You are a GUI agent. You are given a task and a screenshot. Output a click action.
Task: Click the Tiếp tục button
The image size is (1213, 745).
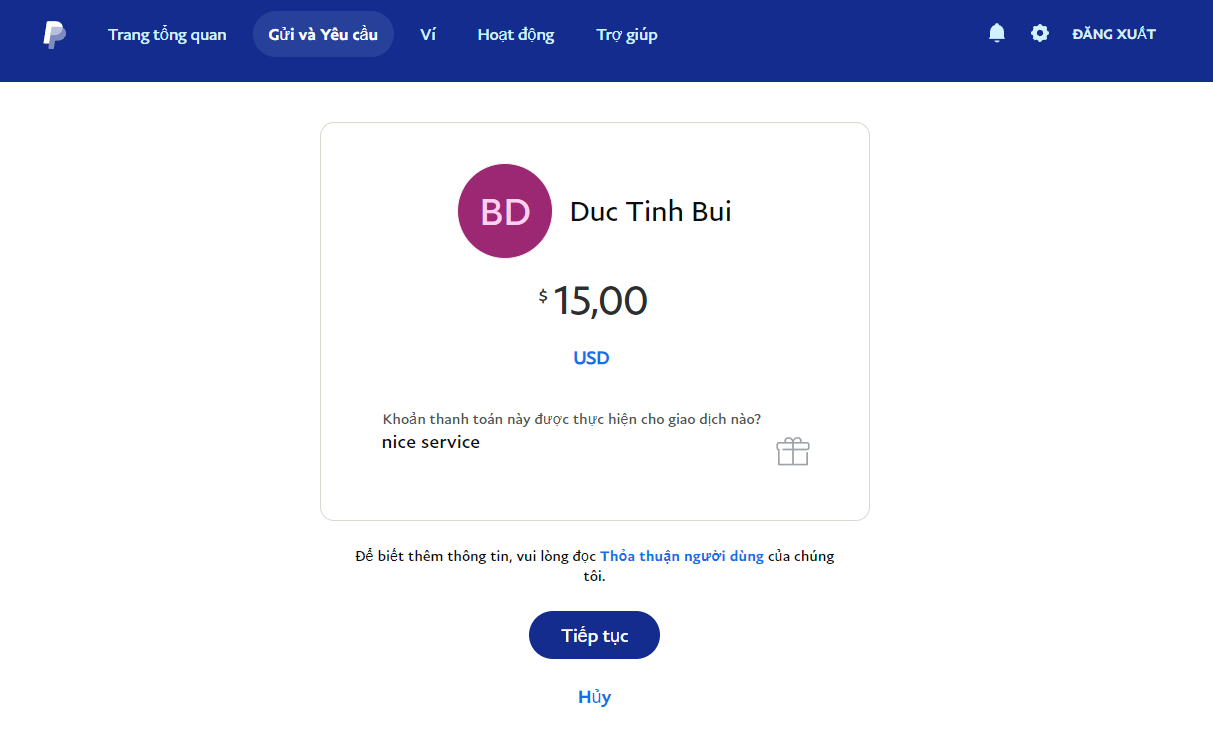point(594,635)
